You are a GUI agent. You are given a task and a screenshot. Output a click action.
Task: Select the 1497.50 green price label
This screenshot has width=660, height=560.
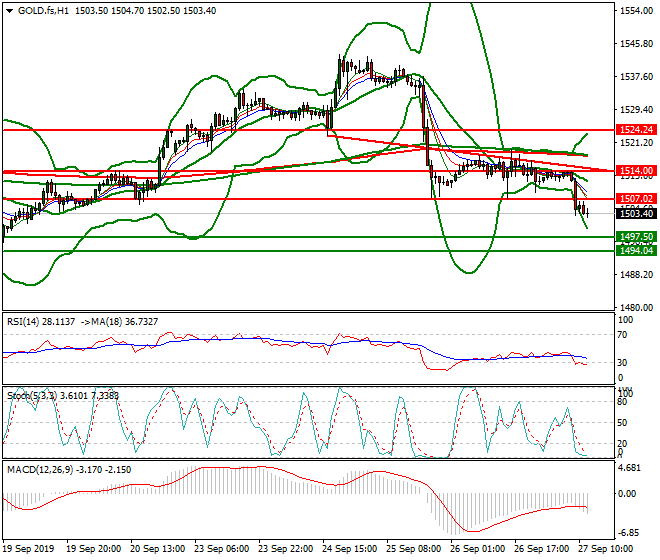click(636, 237)
